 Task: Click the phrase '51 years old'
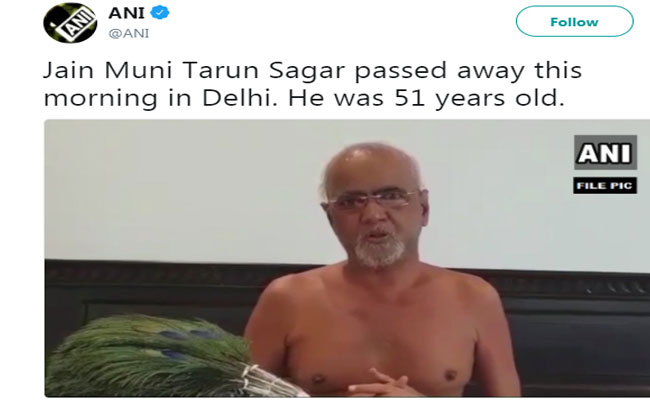479,99
